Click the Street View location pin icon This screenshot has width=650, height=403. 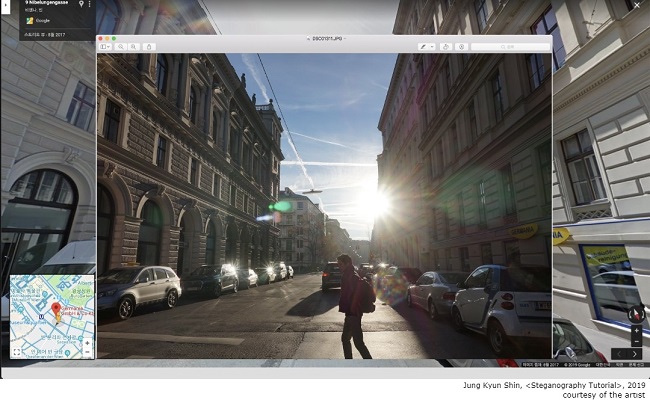click(81, 4)
